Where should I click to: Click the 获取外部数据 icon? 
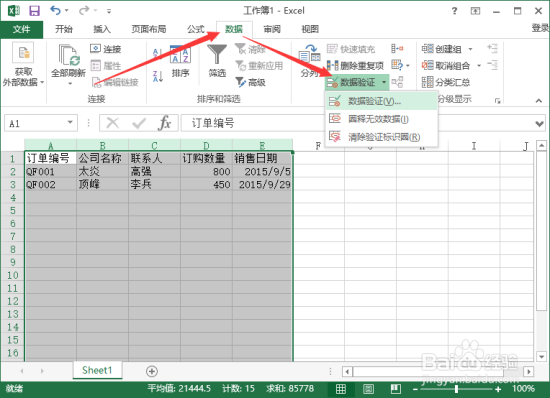coord(23,53)
